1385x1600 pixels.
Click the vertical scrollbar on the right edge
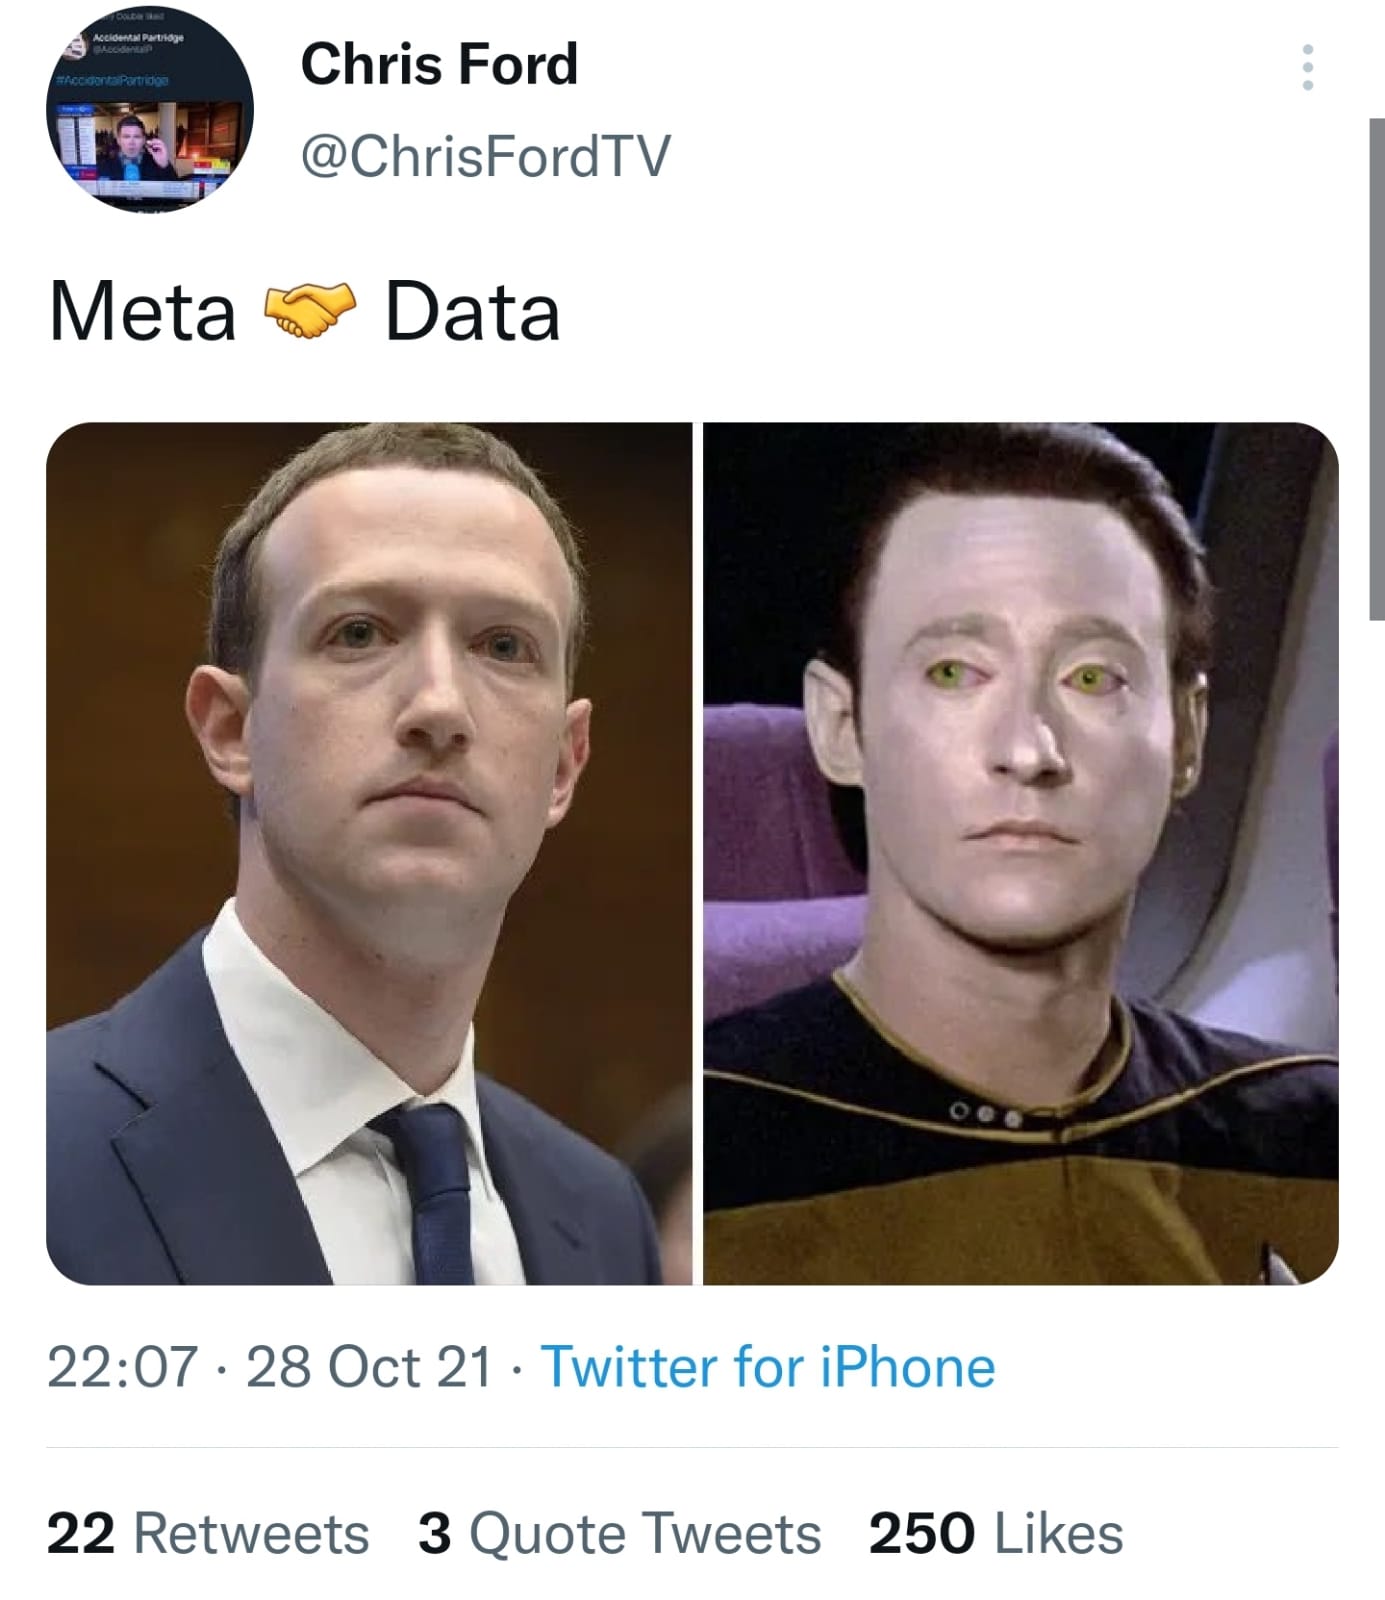pos(1376,369)
